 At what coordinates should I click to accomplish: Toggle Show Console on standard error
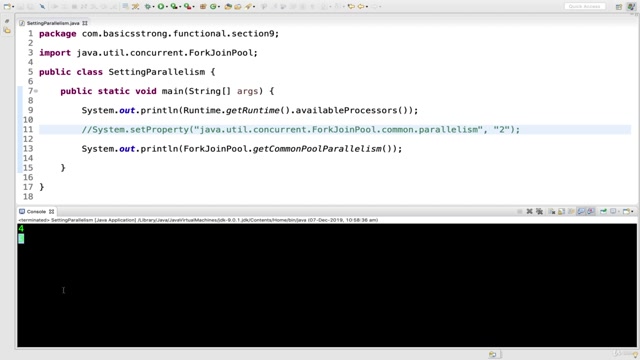click(x=591, y=211)
